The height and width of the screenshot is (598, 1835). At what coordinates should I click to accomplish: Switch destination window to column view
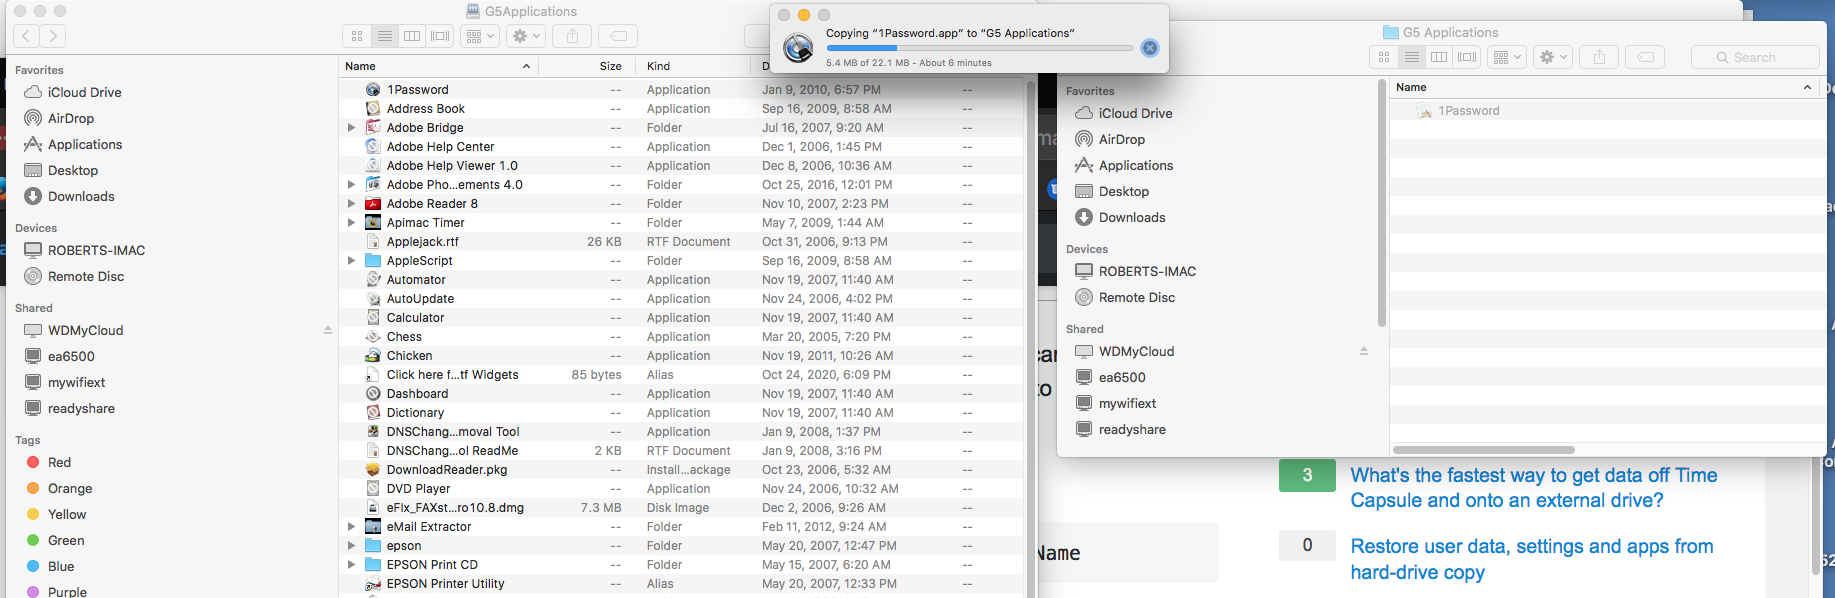[x=1439, y=57]
